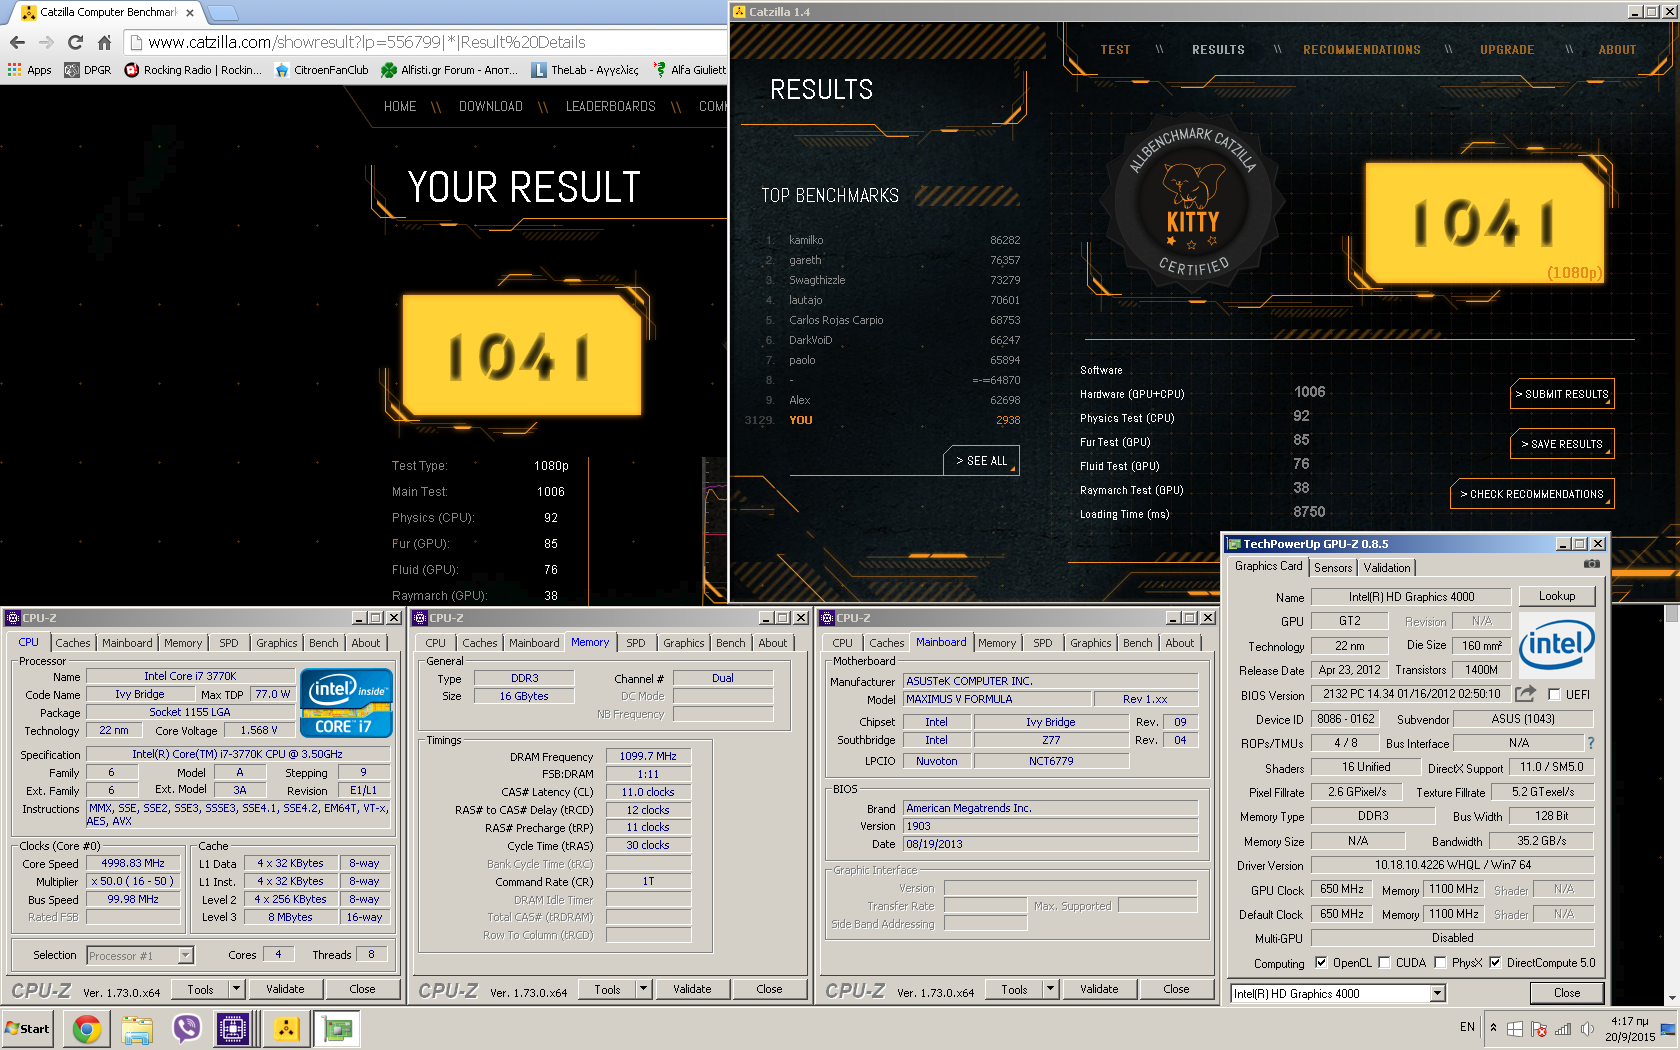The image size is (1680, 1050).
Task: Expand Tools dropdown arrow in CPU-Z CPU window
Action: (x=237, y=989)
